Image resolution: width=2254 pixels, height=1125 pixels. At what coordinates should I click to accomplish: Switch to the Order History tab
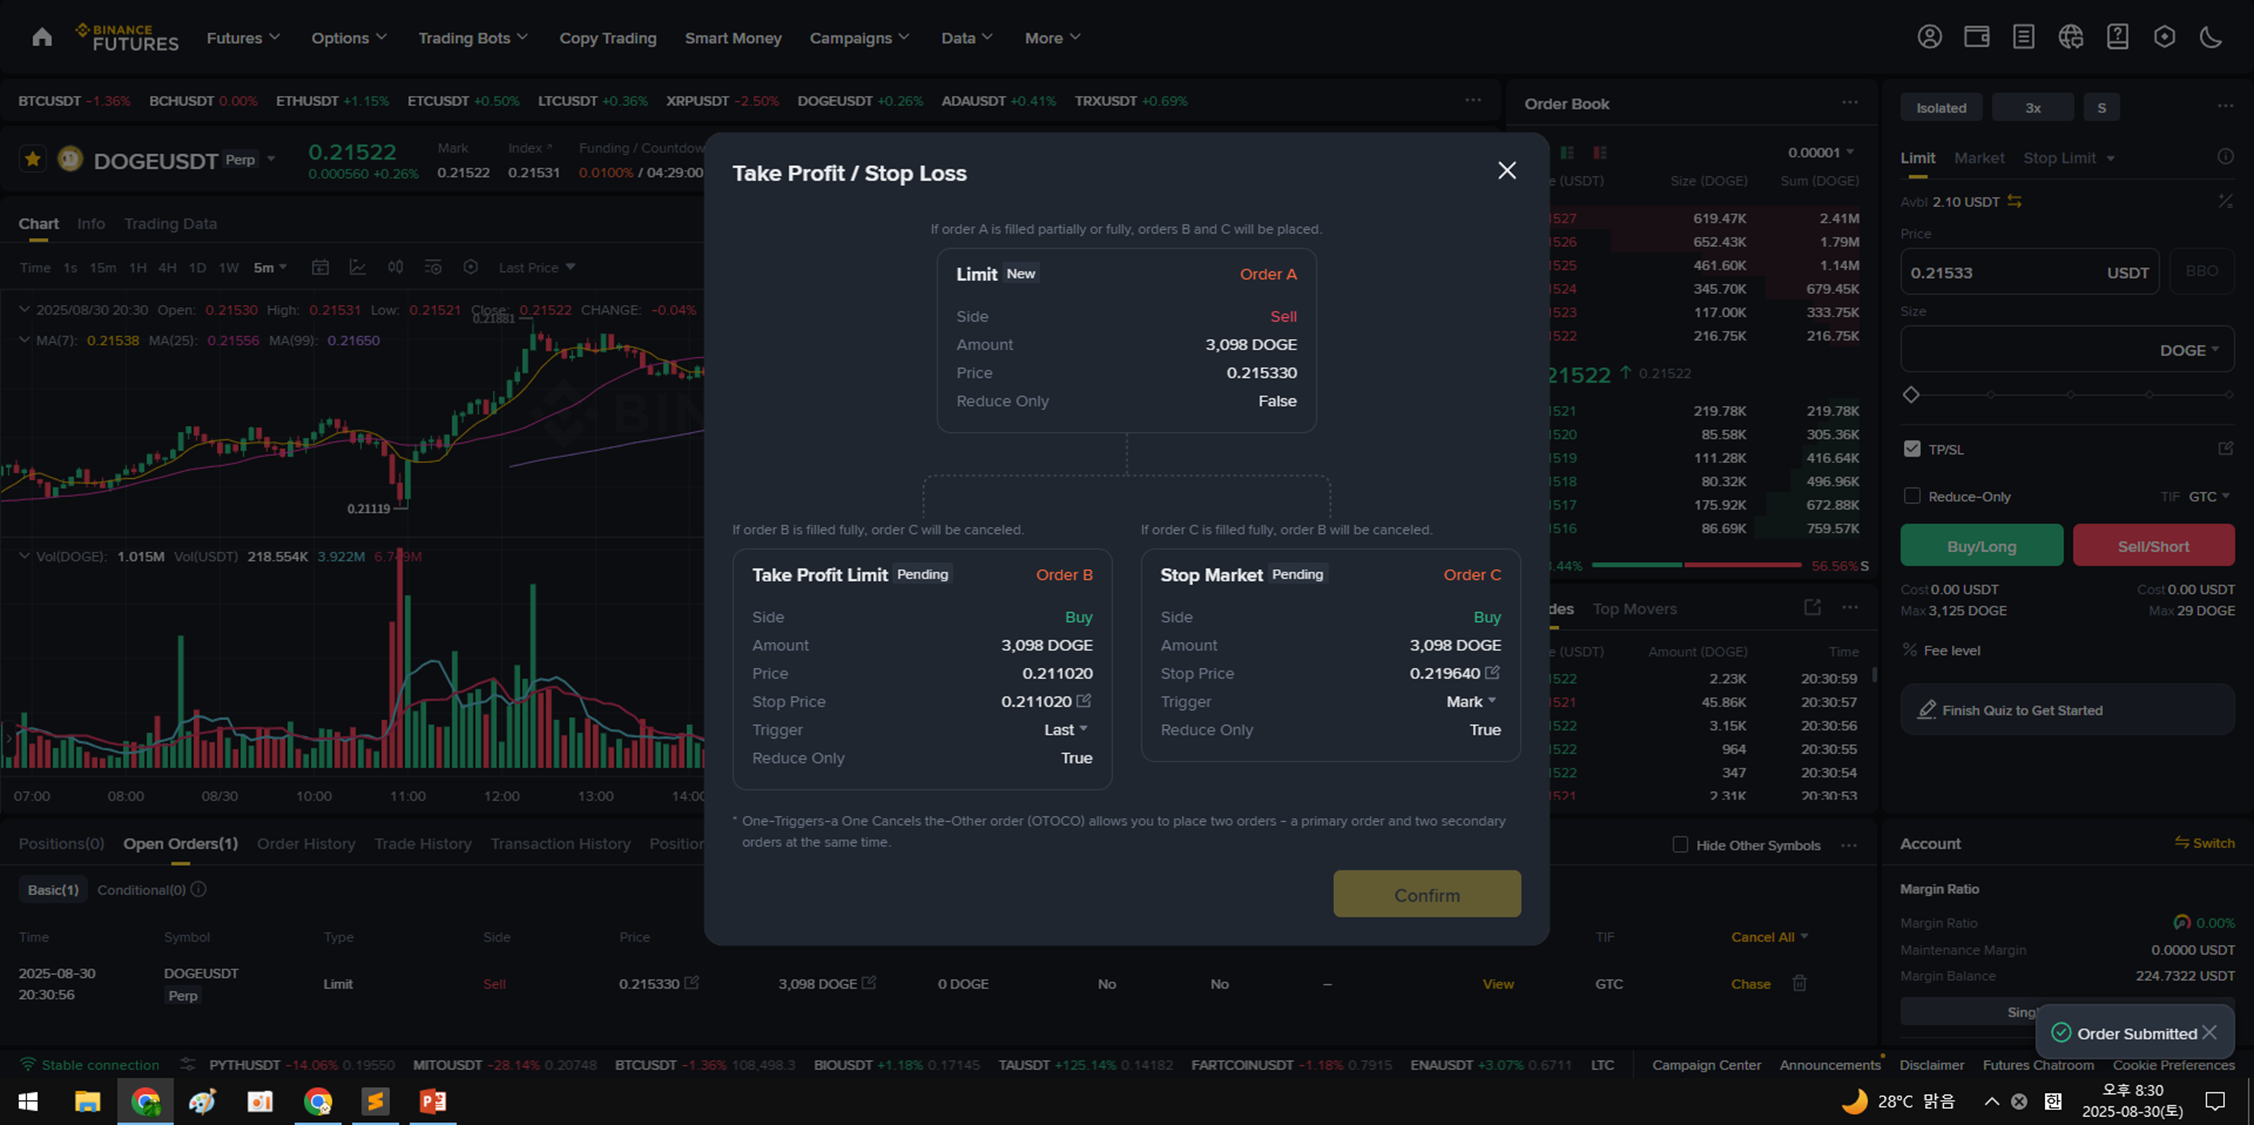(x=305, y=844)
